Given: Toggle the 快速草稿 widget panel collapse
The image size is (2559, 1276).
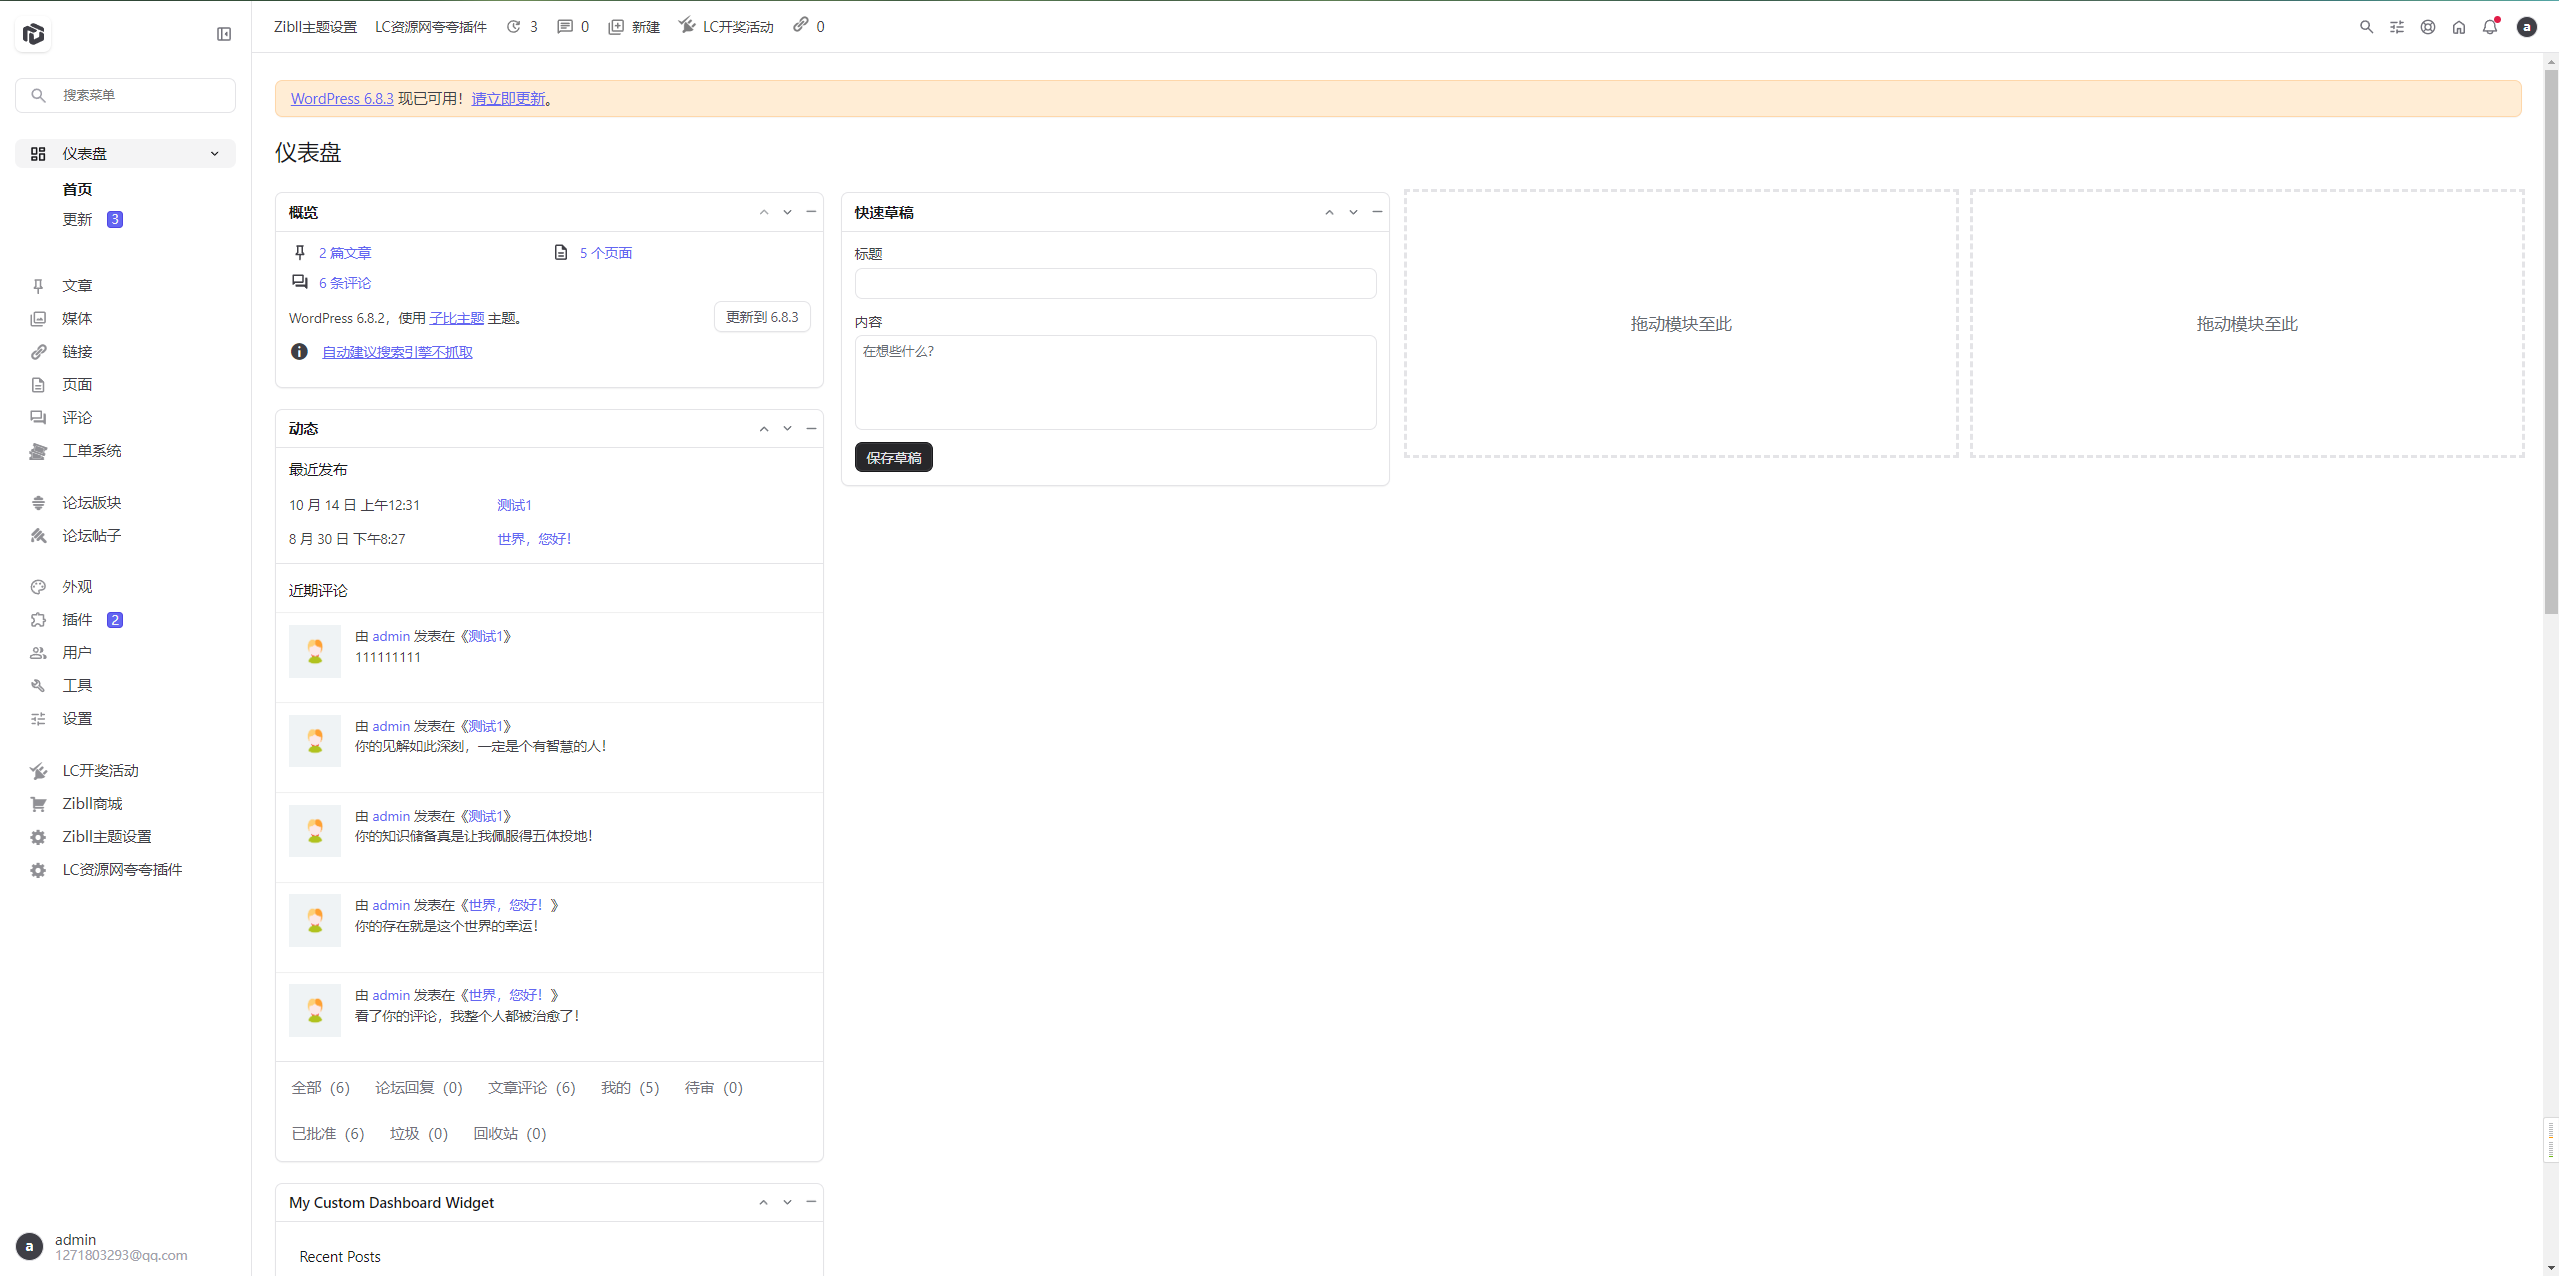Looking at the screenshot, I should point(1377,212).
